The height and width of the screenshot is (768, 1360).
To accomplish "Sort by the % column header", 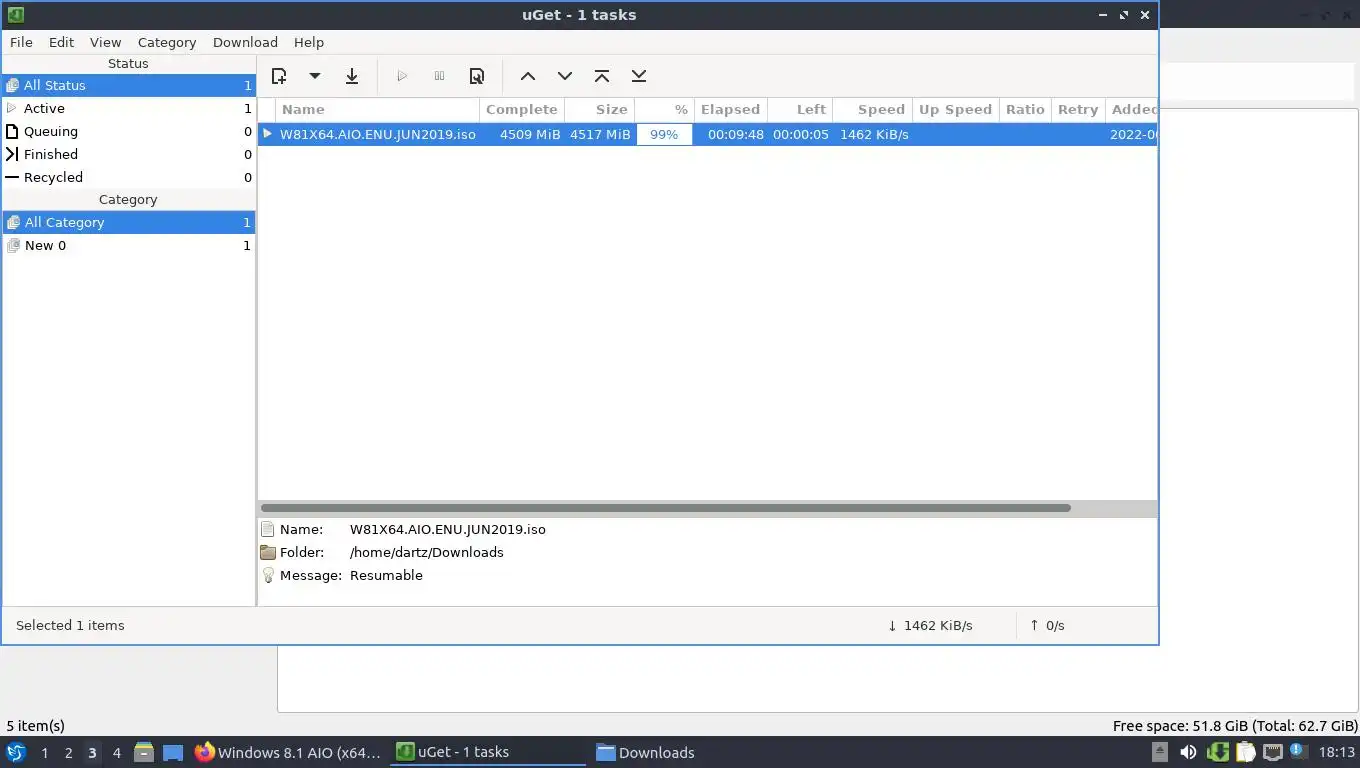I will pos(665,109).
